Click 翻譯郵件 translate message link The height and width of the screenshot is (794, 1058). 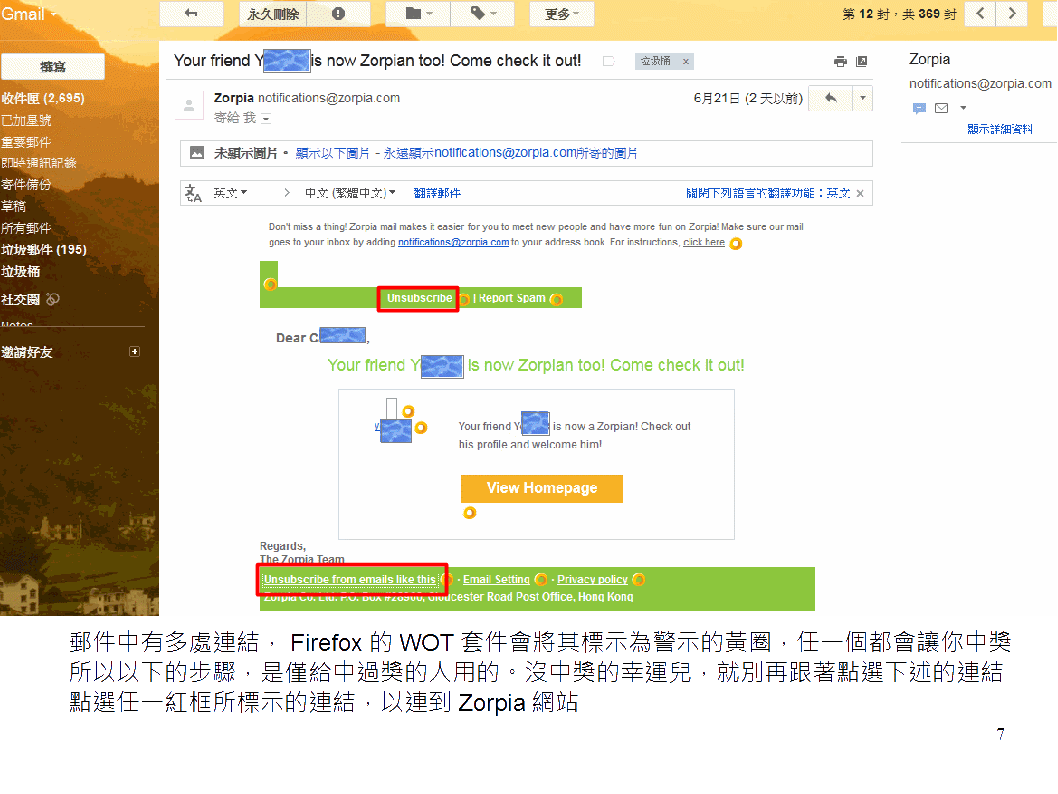pyautogui.click(x=437, y=193)
